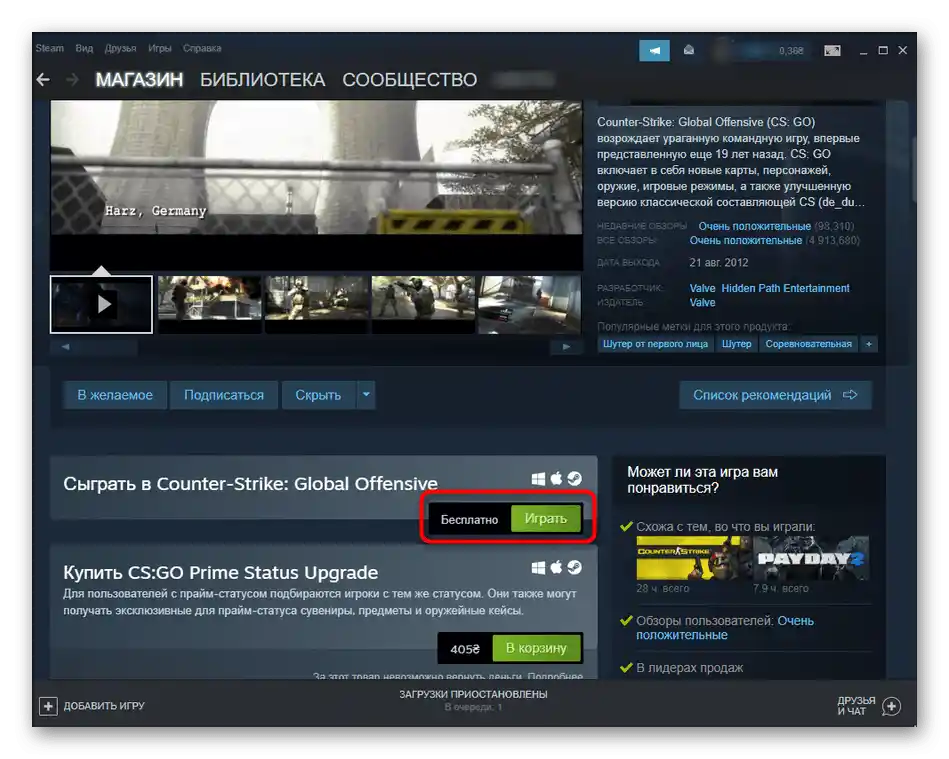
Task: Click the 405₴ price label
Action: click(x=465, y=649)
